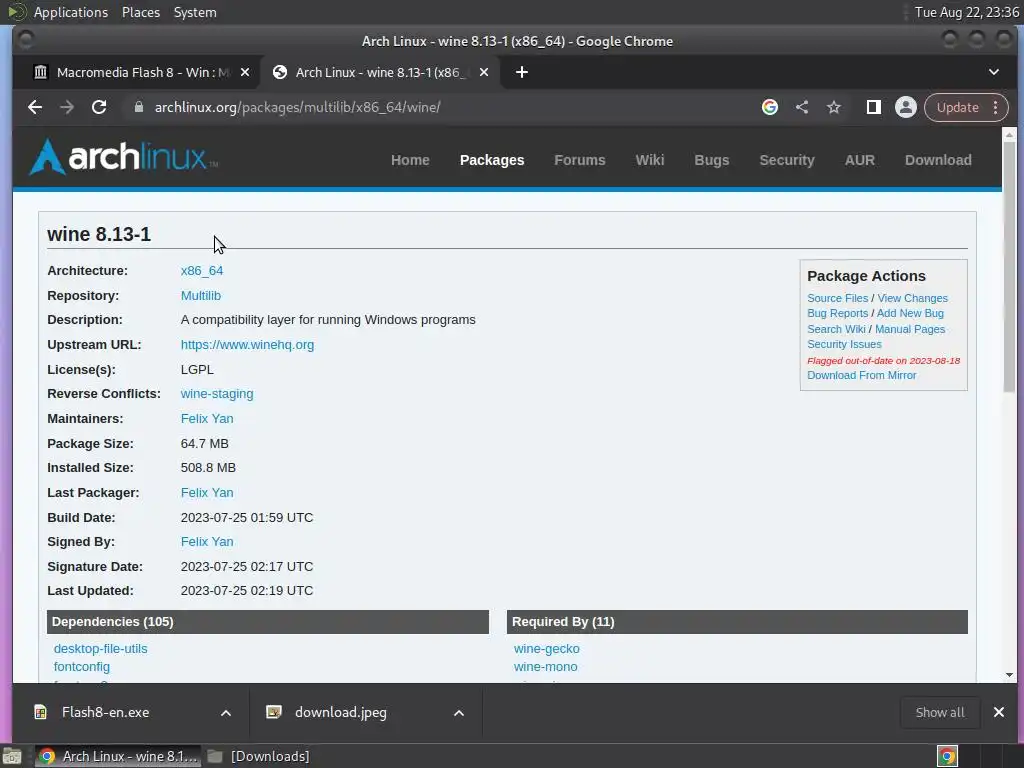Open the Places menu
Viewport: 1024px width, 768px height.
pos(141,12)
